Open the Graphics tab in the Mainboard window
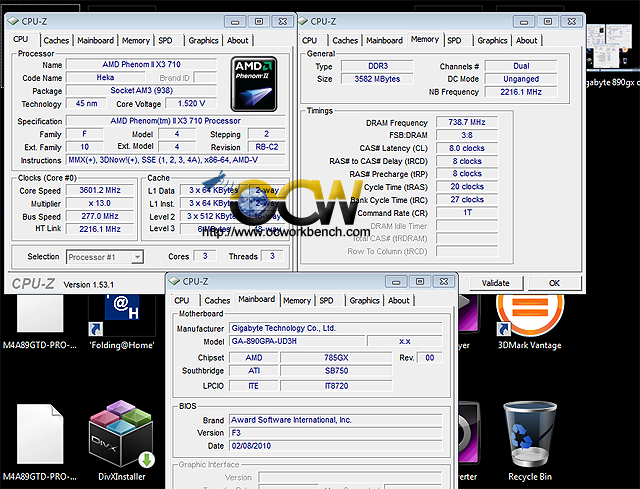 click(x=364, y=300)
